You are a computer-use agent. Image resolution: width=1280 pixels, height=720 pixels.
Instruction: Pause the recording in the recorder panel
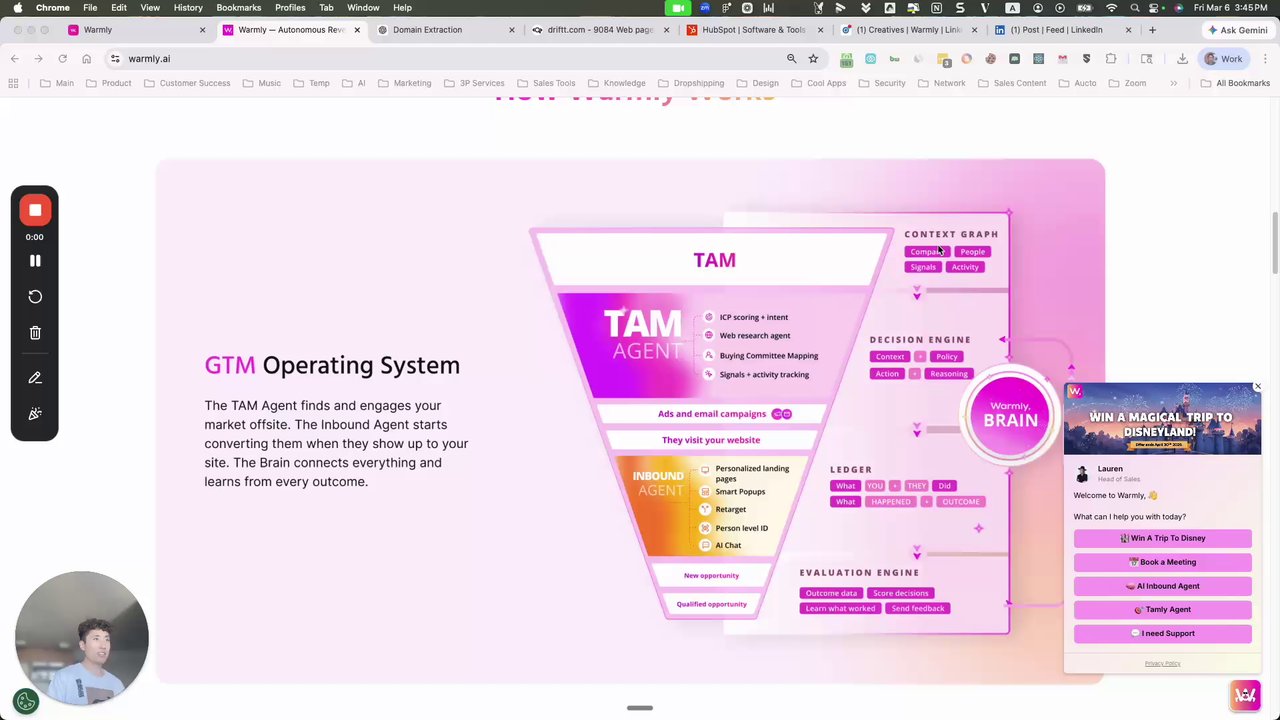(35, 260)
